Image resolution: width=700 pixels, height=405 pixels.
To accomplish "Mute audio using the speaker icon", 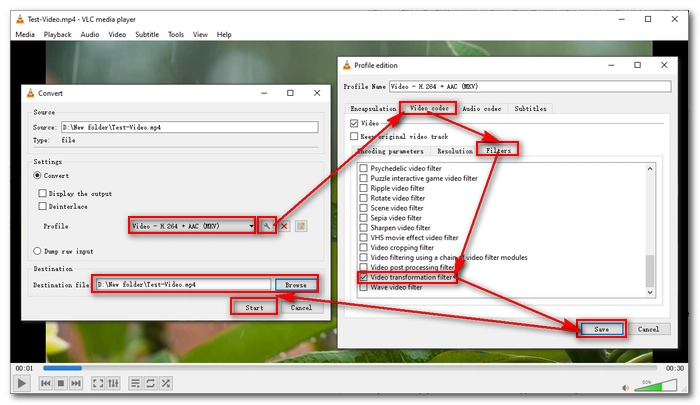I will [x=625, y=388].
